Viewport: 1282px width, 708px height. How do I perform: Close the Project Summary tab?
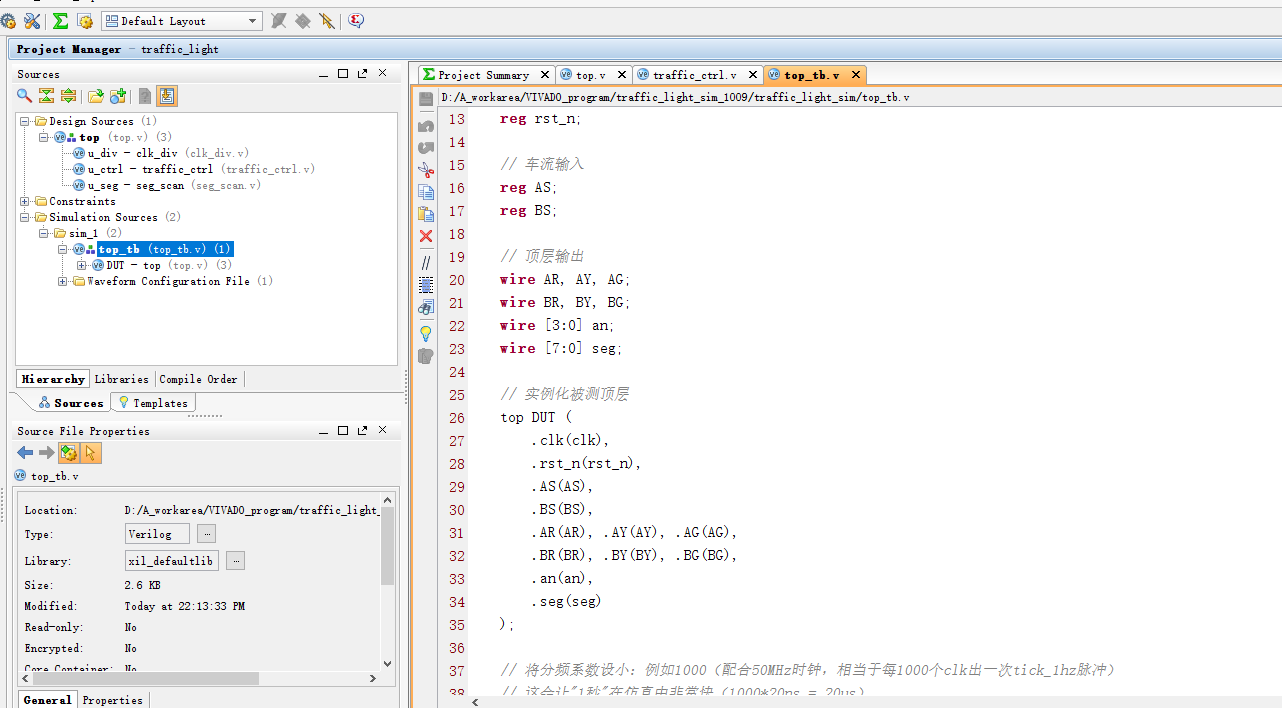click(544, 75)
